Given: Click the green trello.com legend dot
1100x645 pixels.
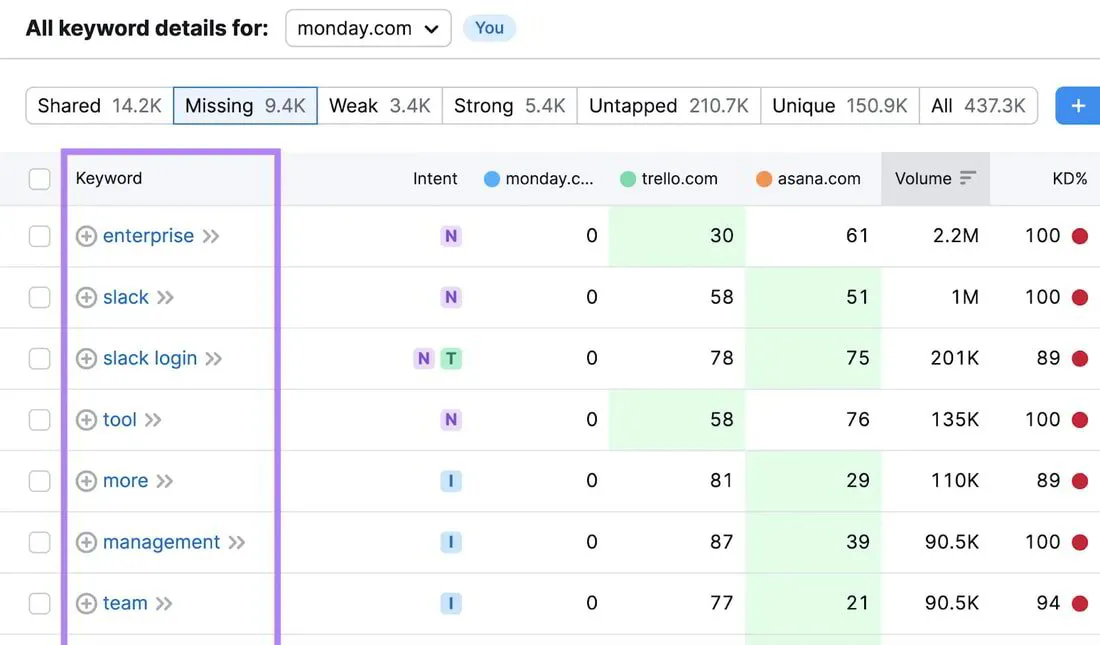Looking at the screenshot, I should [x=626, y=178].
